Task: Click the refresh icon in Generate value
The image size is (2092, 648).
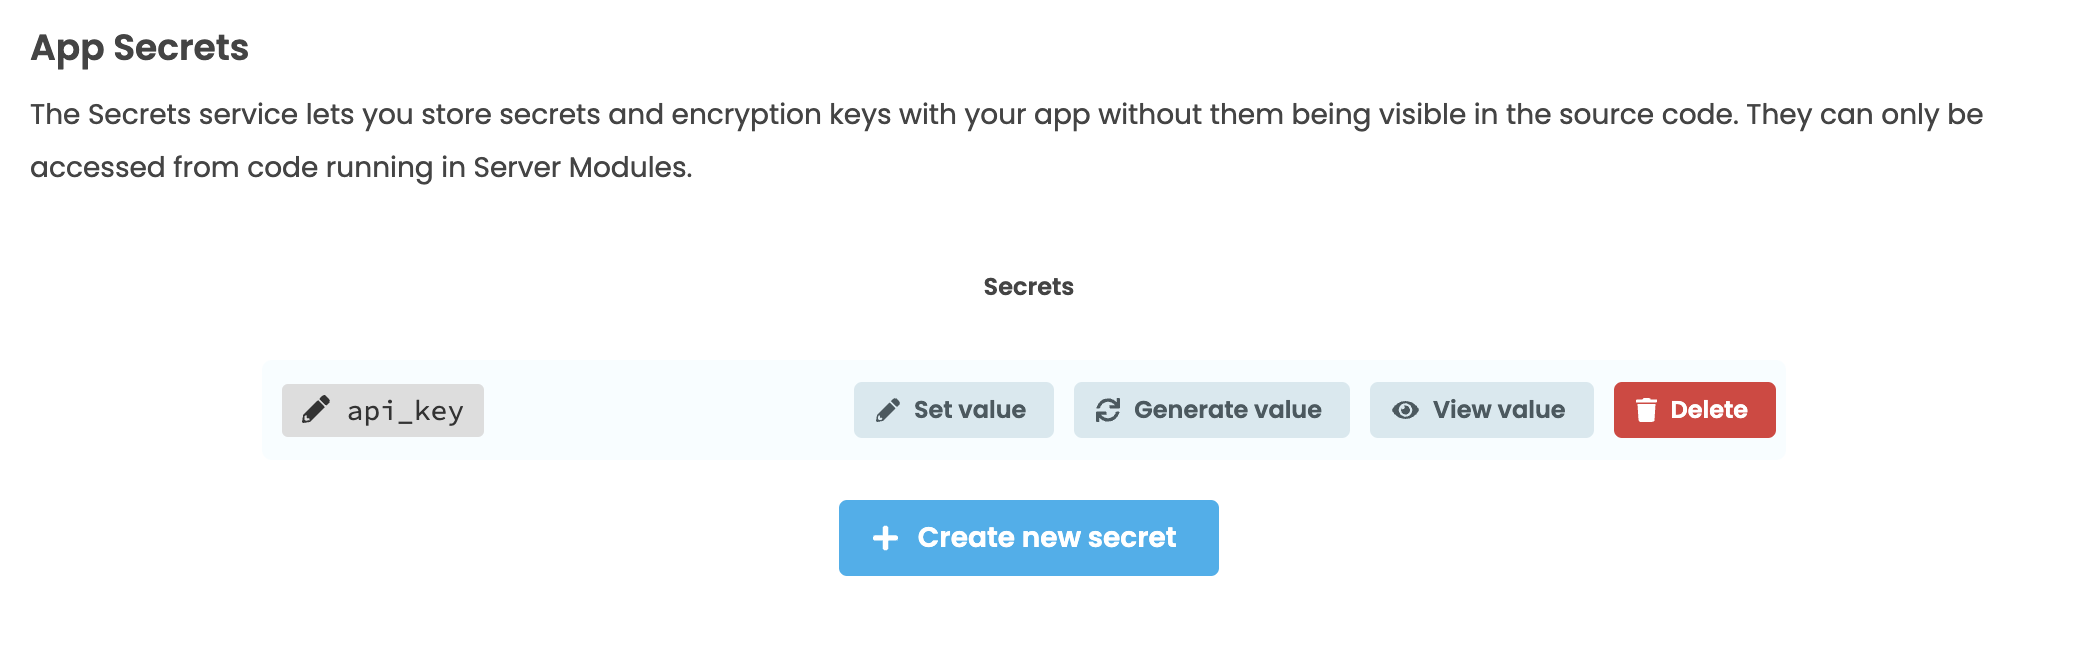Action: coord(1106,409)
